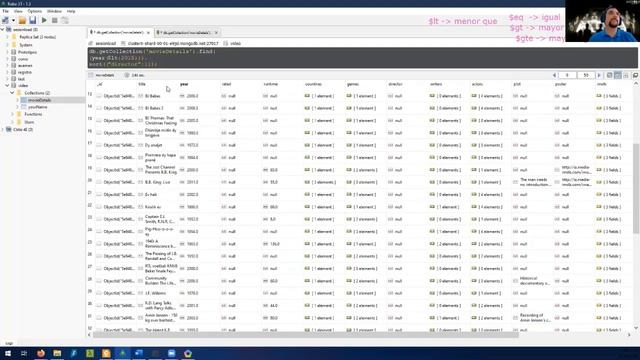
Task: Click scroll-right arrow of the horizontal scrollbar
Action: tap(629, 335)
